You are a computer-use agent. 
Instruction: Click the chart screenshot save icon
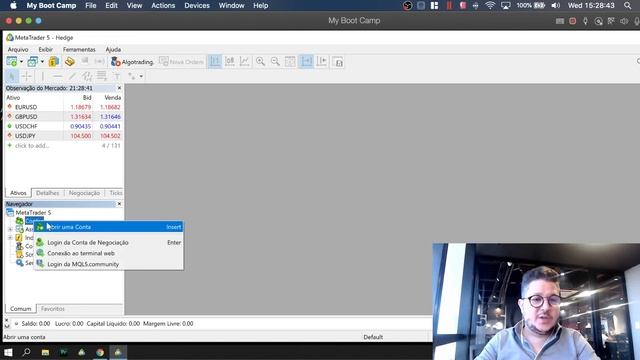tap(338, 62)
